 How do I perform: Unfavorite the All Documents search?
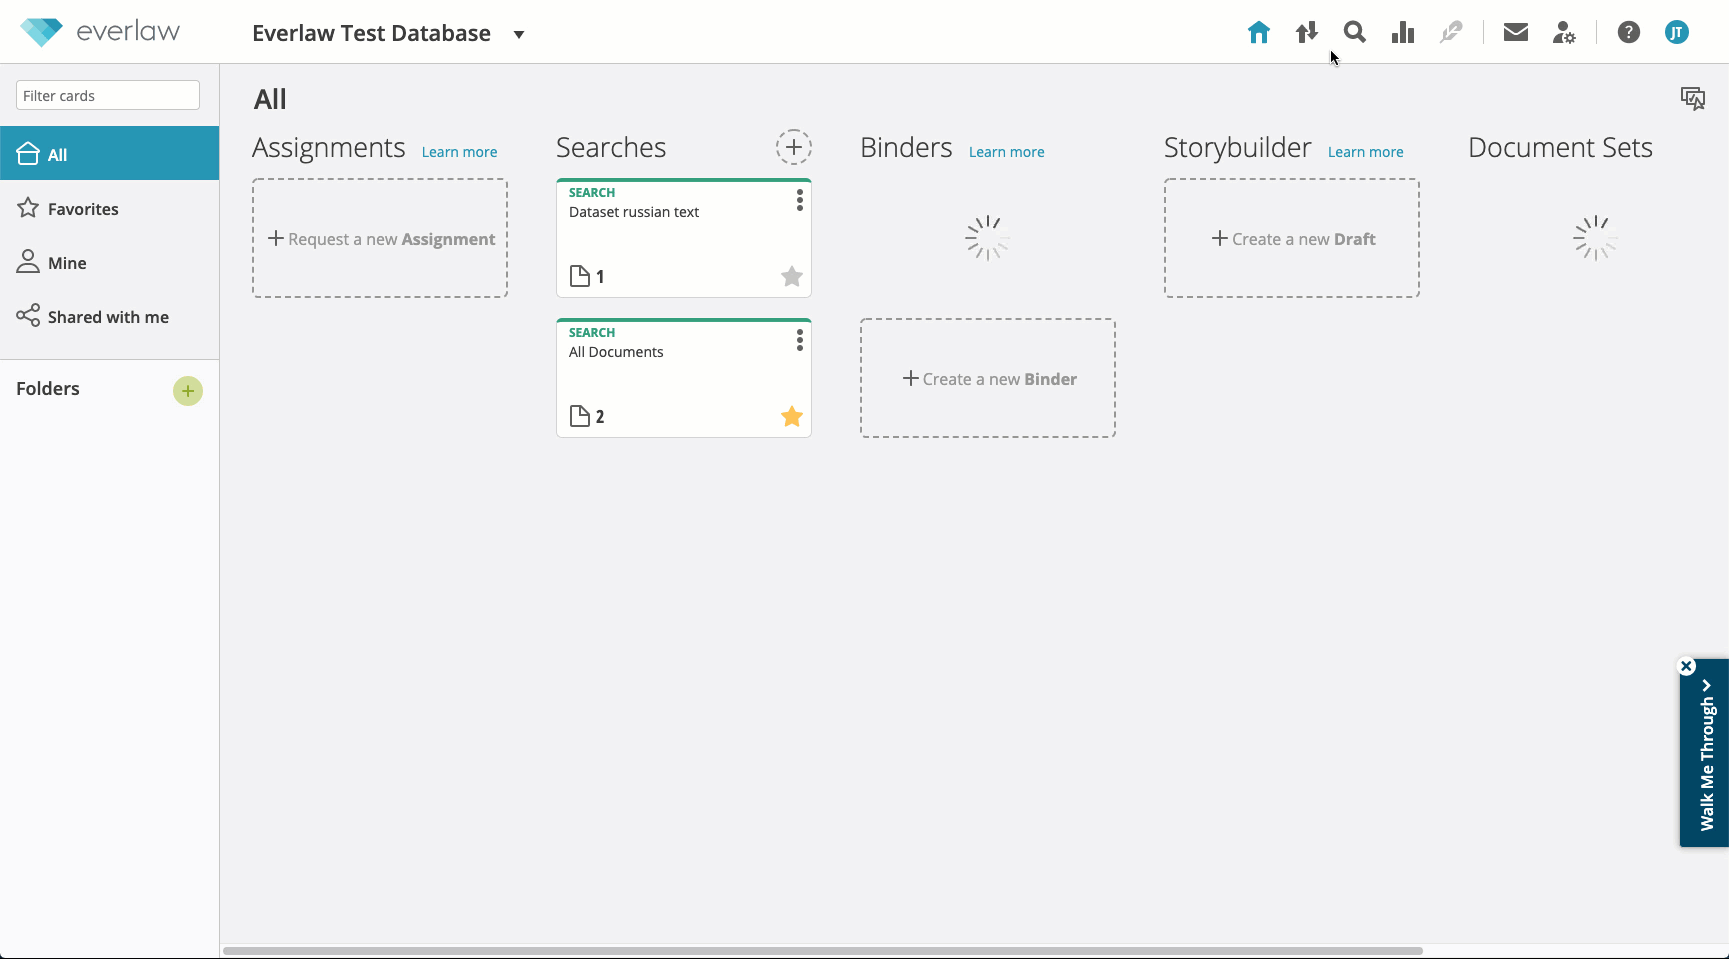[x=791, y=416]
